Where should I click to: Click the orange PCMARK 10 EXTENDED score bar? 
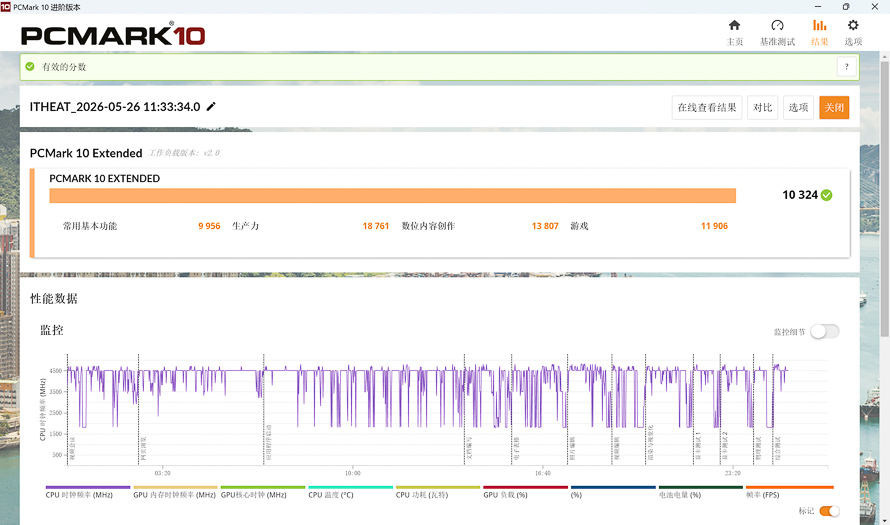392,196
